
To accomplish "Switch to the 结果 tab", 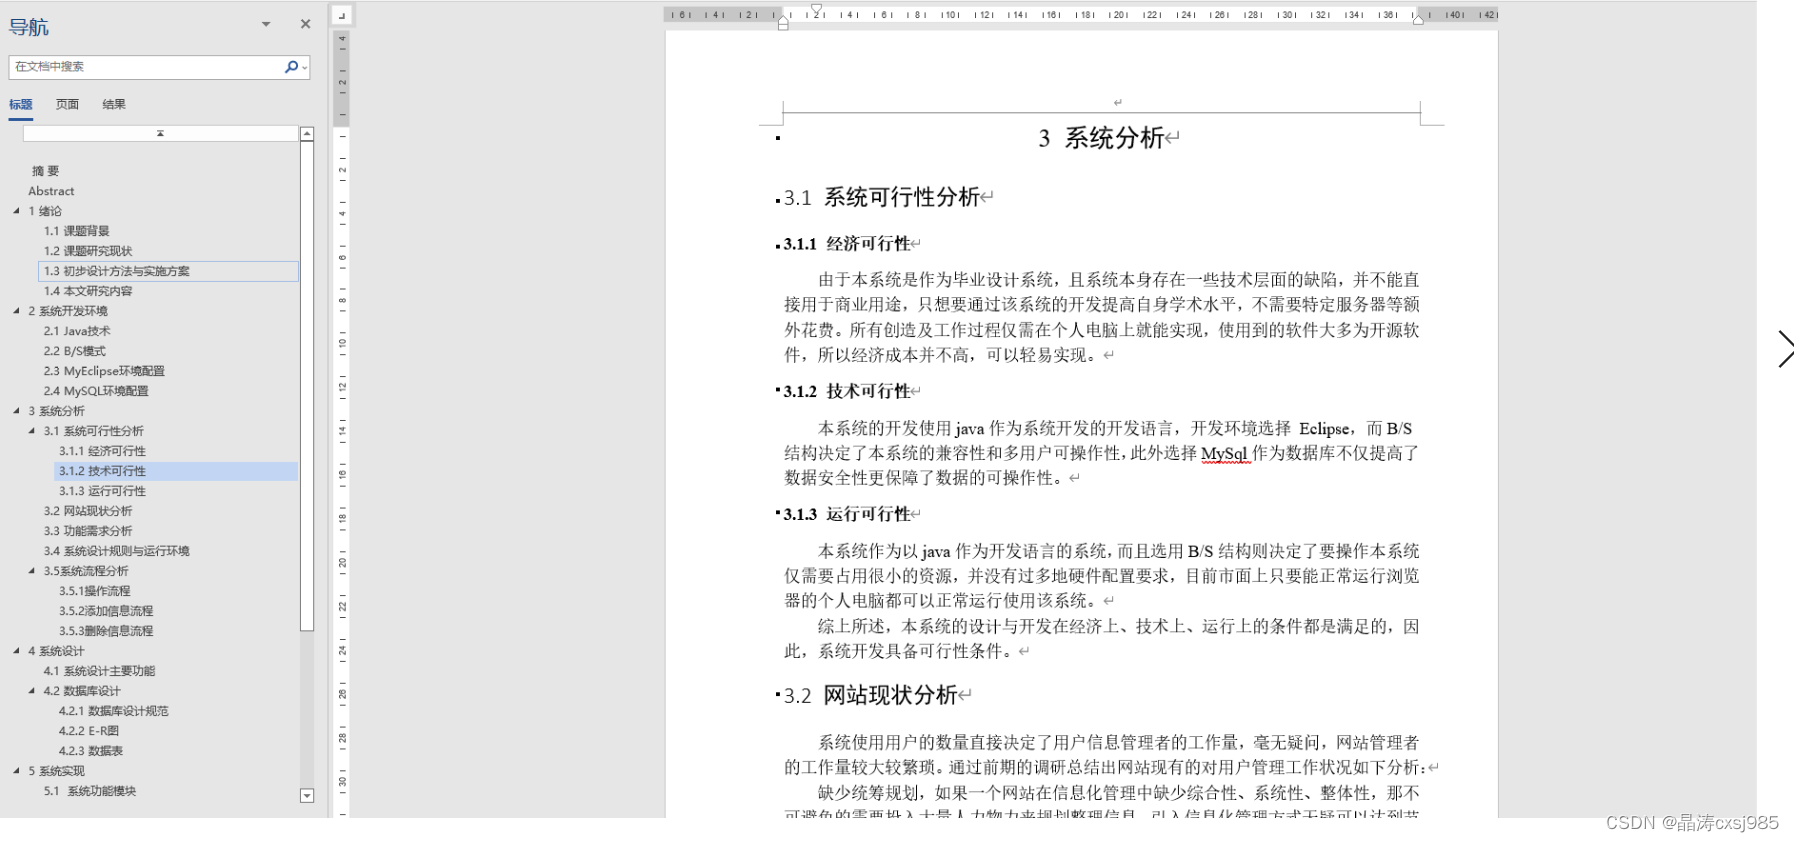I will 114,105.
